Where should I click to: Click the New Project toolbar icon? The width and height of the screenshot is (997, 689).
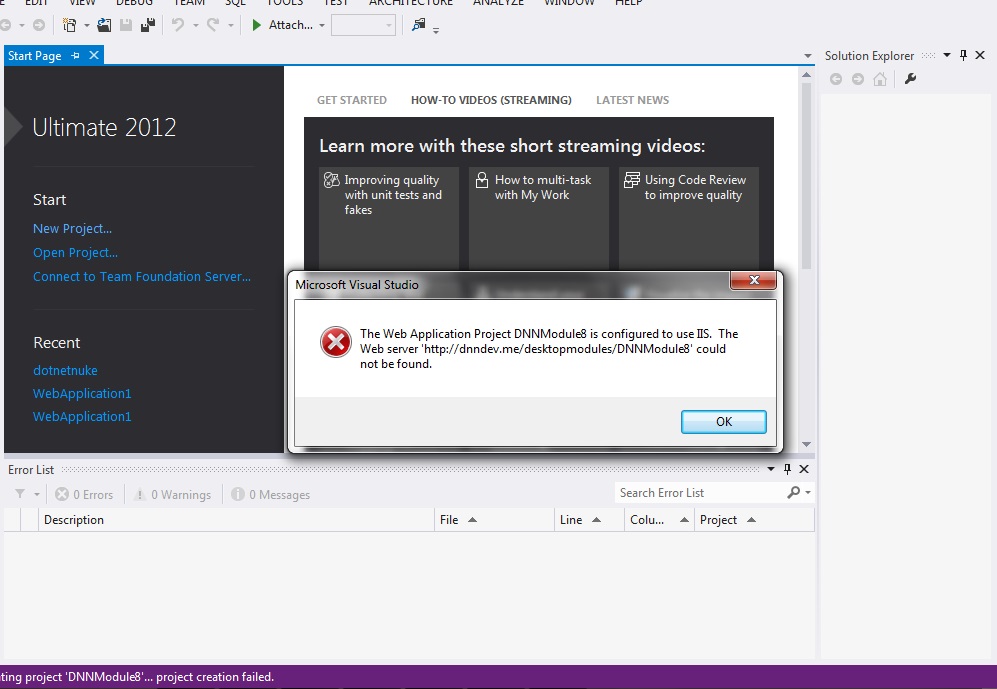tap(69, 25)
